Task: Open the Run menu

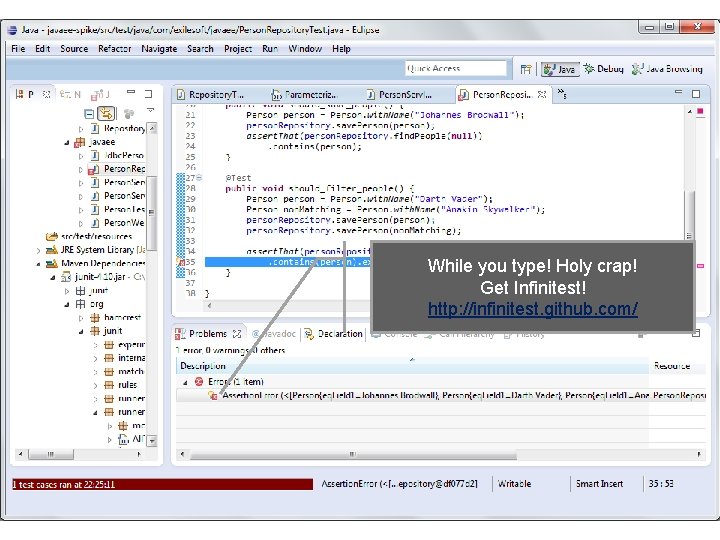Action: coord(270,49)
